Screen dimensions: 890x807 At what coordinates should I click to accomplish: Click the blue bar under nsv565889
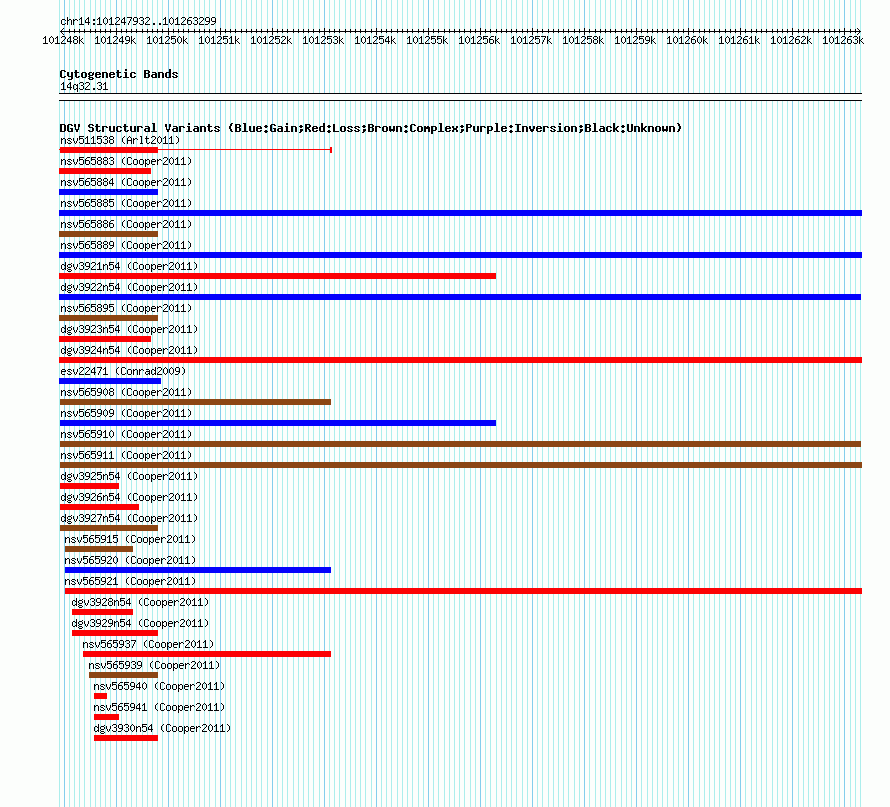pyautogui.click(x=460, y=255)
